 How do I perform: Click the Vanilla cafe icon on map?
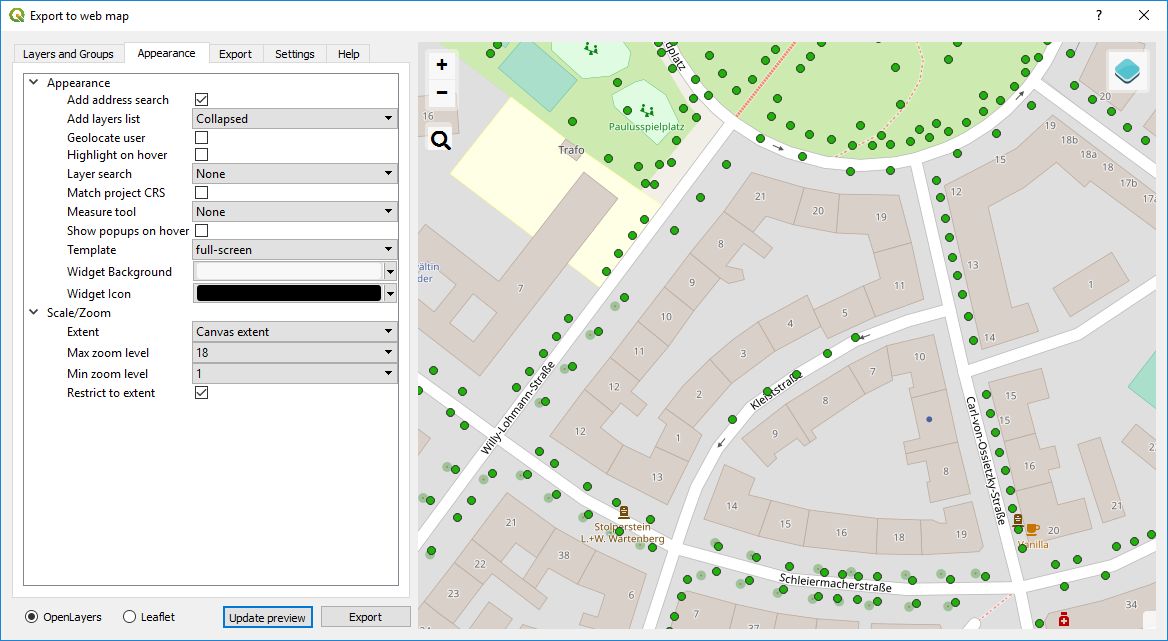pyautogui.click(x=1032, y=529)
